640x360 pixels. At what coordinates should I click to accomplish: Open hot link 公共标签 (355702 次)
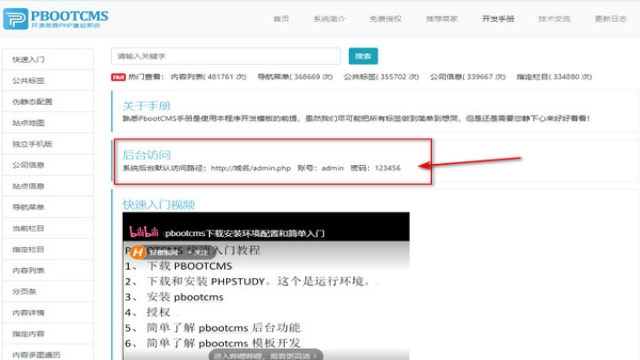(381, 77)
